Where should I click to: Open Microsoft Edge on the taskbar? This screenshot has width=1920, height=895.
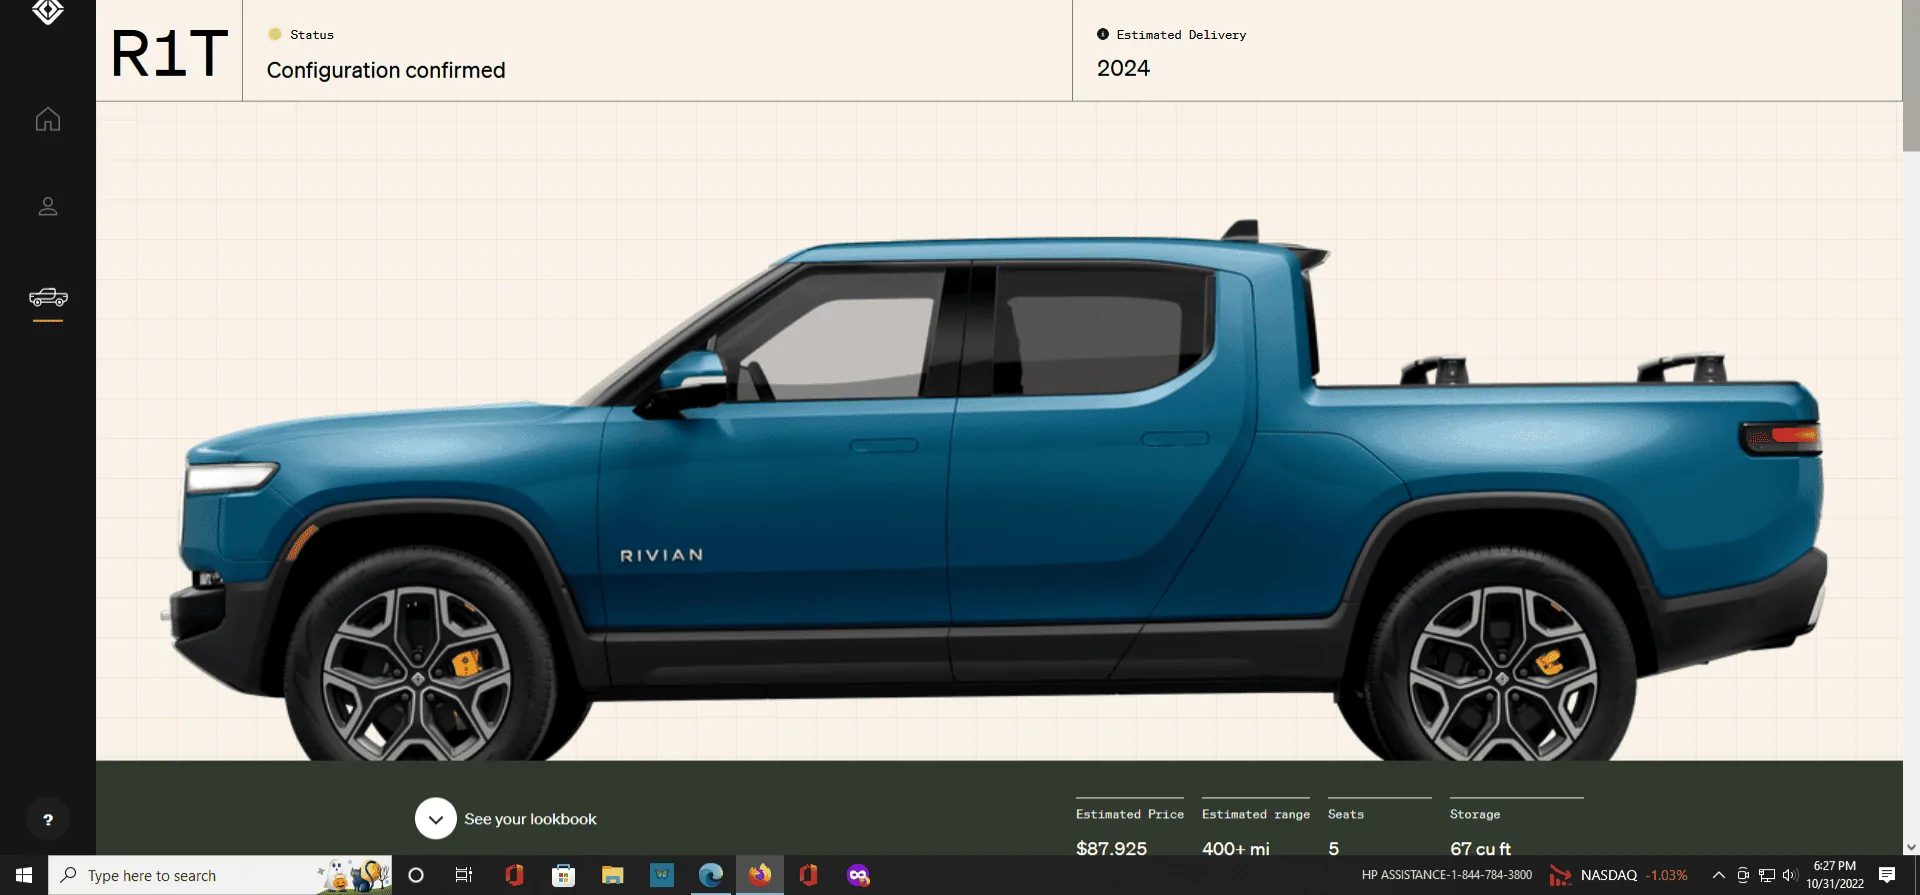(x=711, y=875)
